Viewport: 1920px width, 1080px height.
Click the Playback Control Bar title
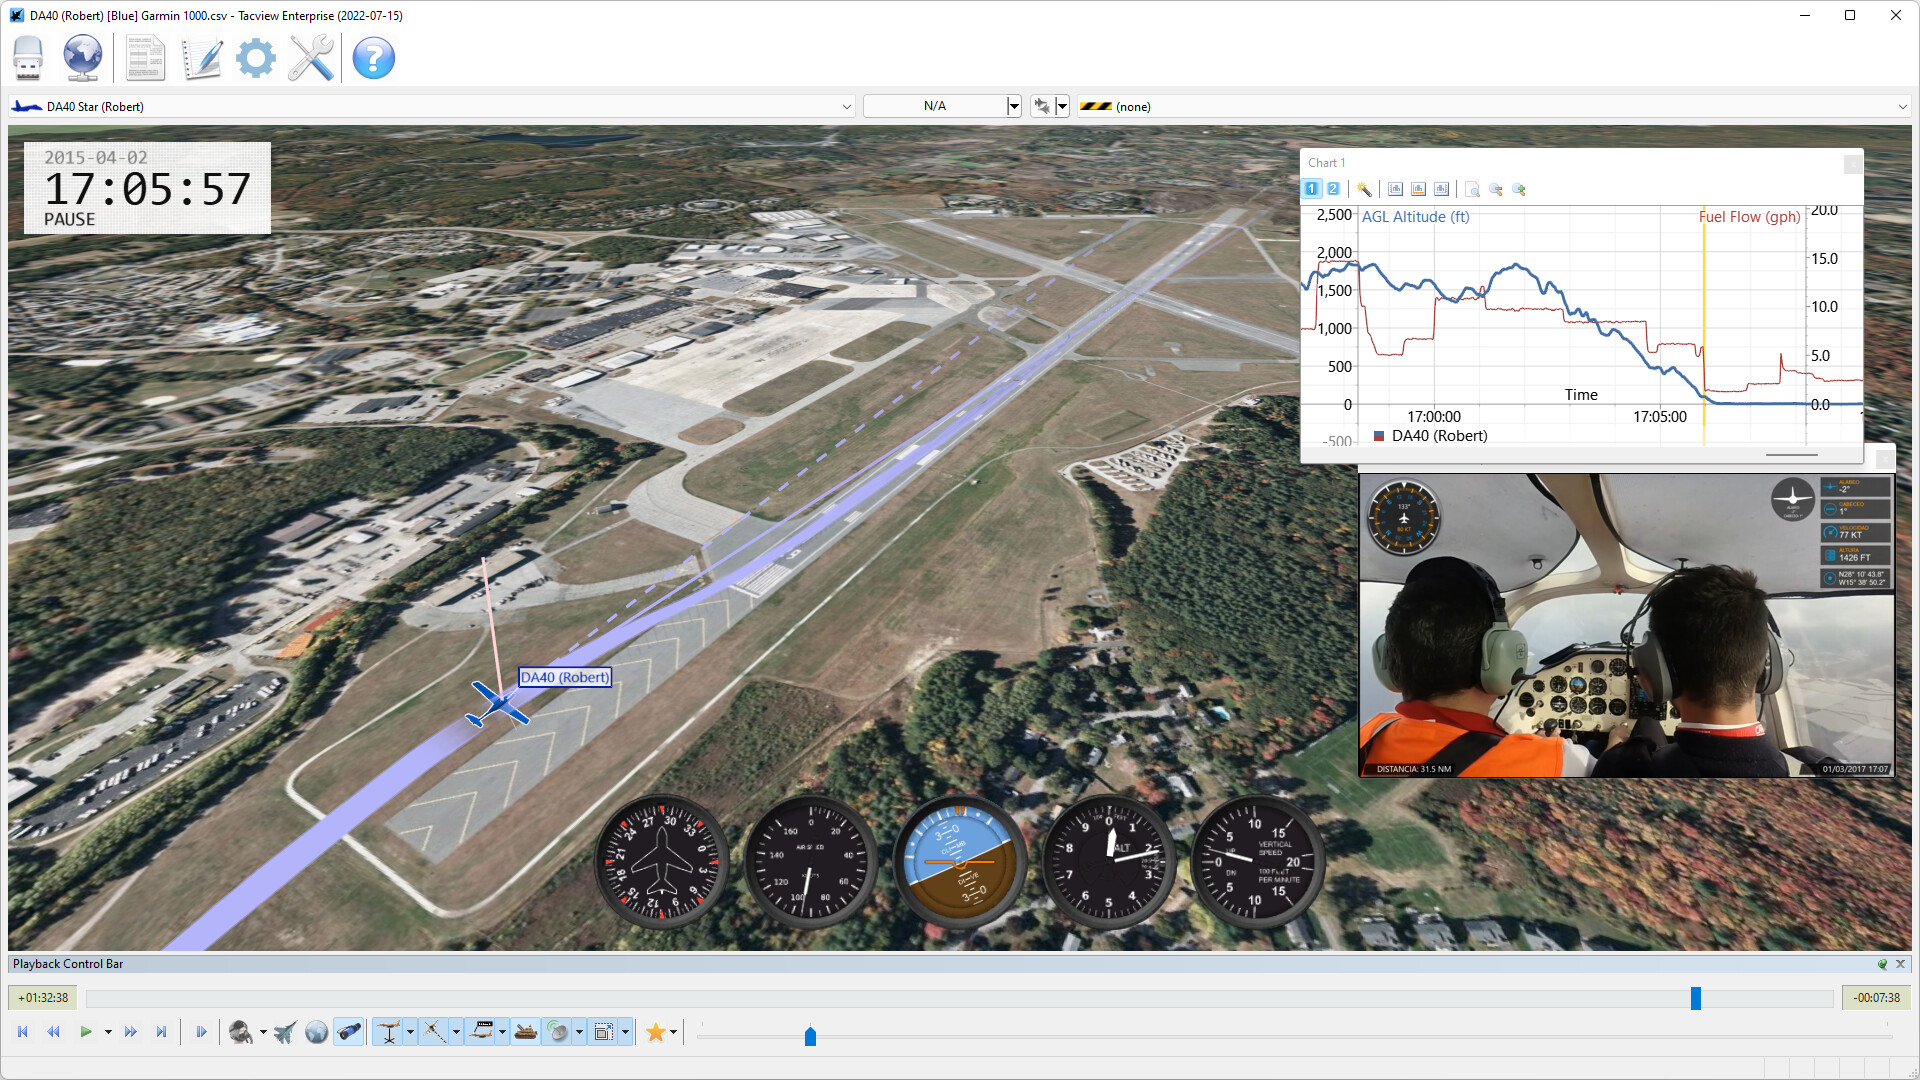click(x=66, y=963)
